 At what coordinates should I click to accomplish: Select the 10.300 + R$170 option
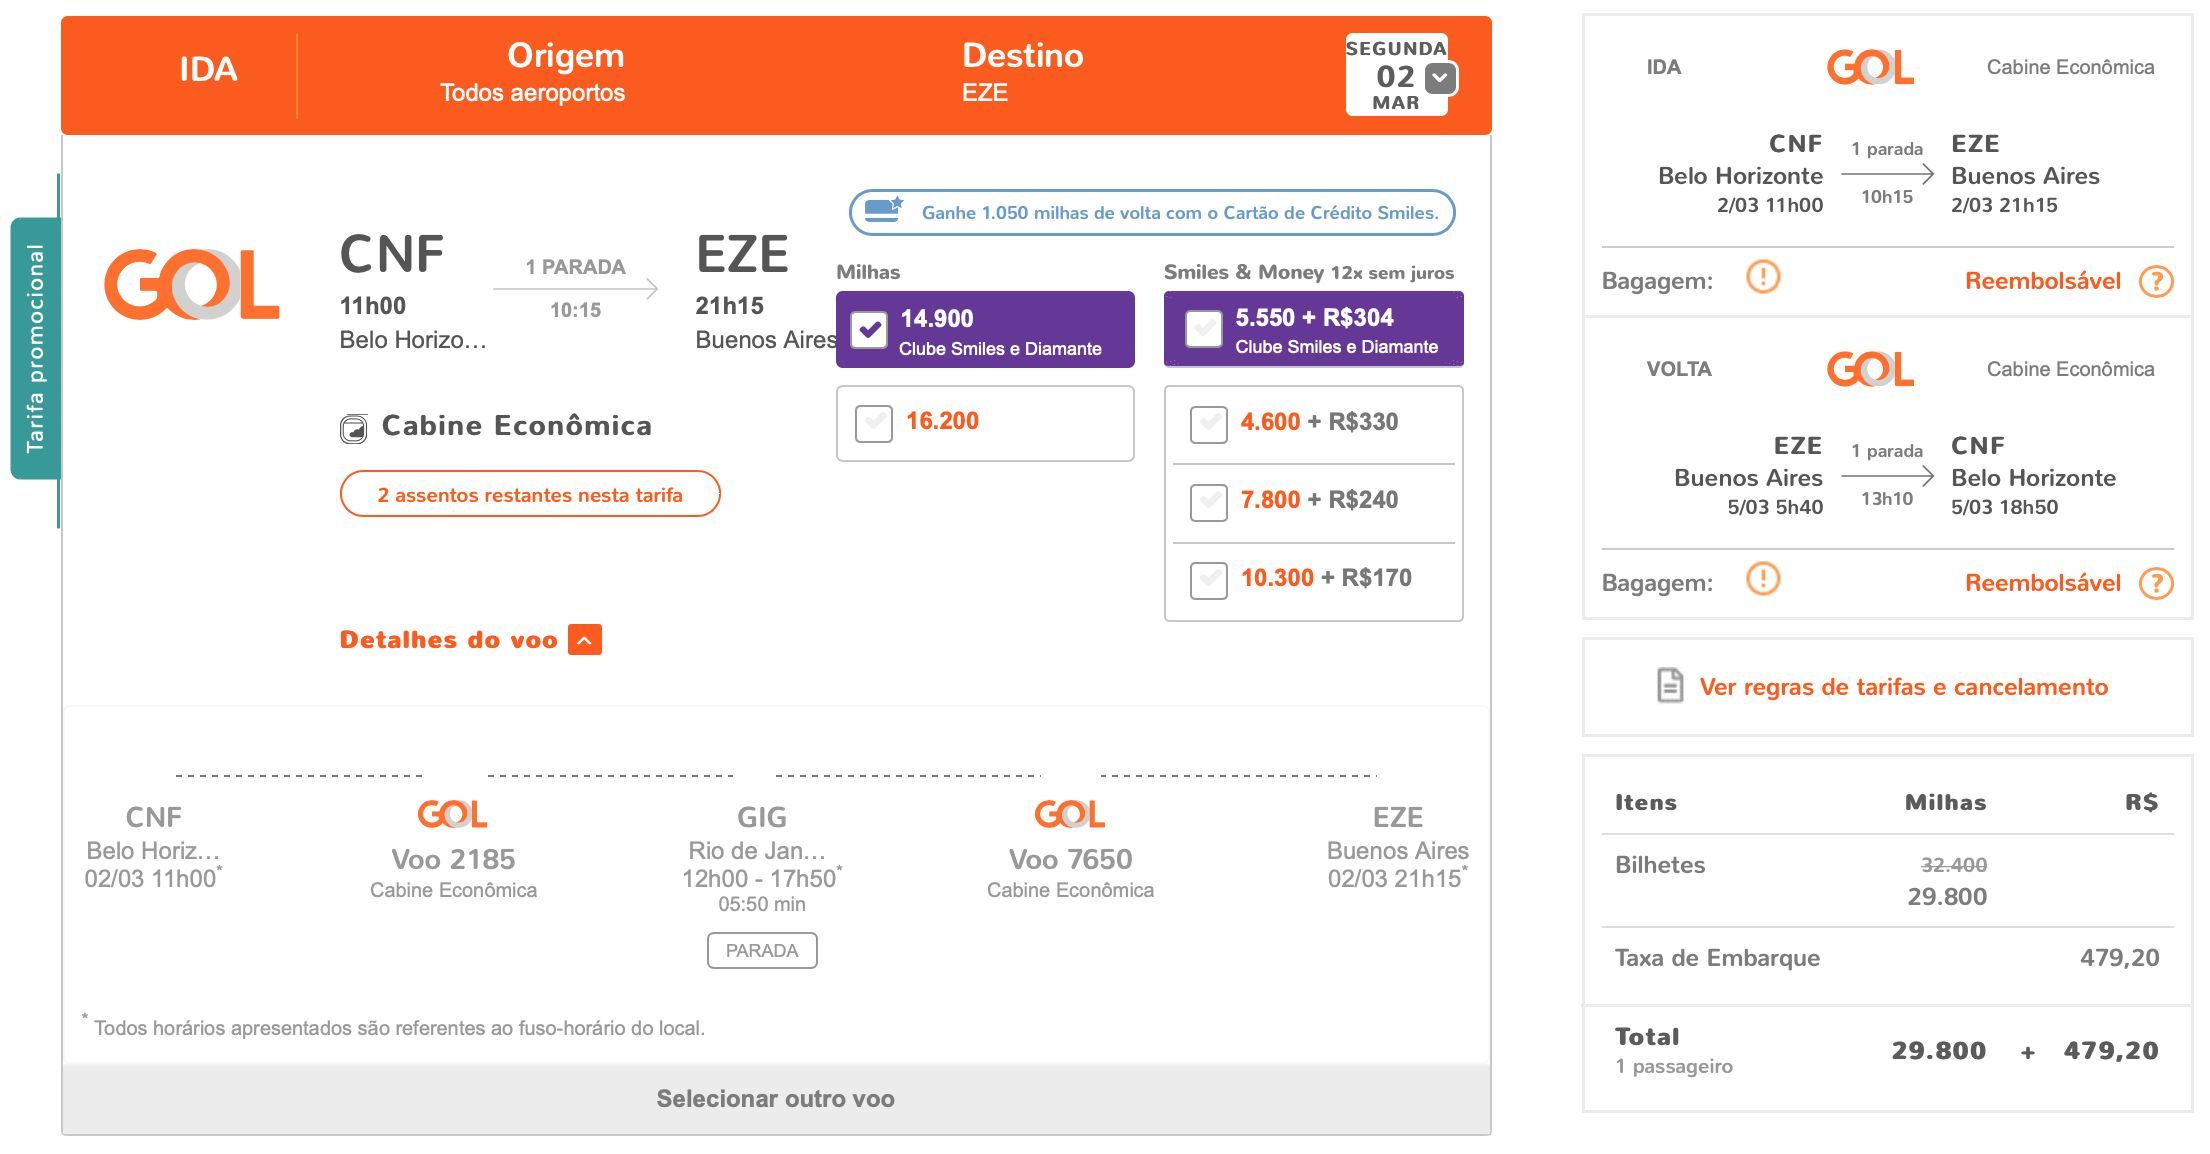[x=1209, y=580]
